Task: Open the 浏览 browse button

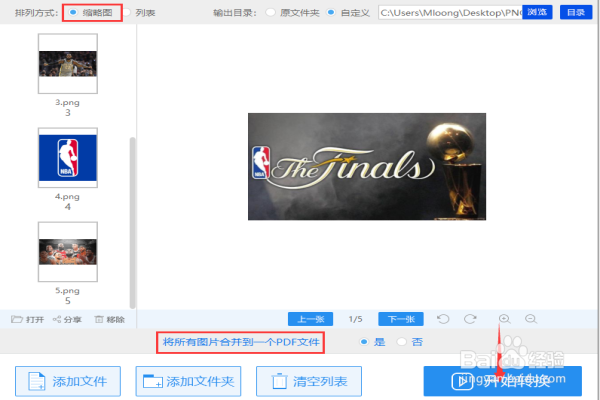Action: click(537, 12)
